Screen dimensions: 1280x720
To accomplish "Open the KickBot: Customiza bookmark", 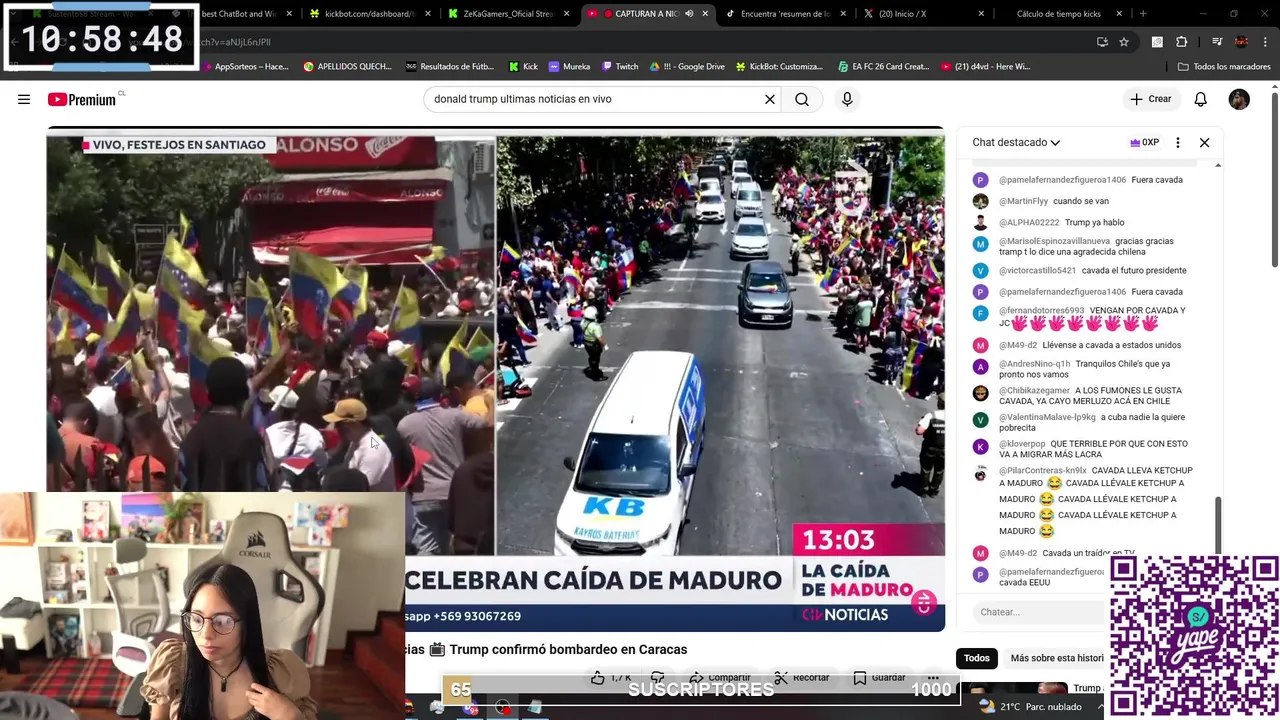I will (780, 66).
